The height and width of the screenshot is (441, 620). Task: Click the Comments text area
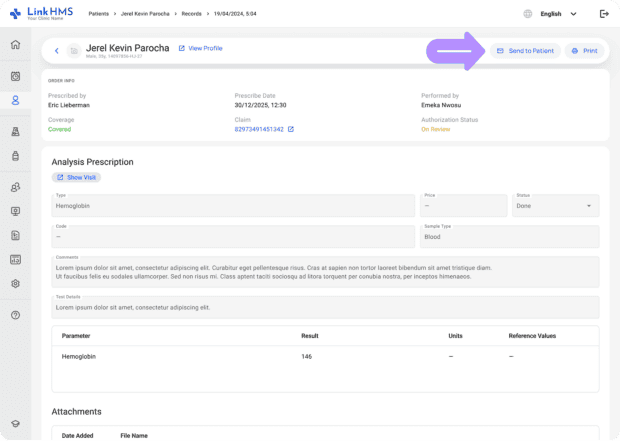click(x=325, y=272)
